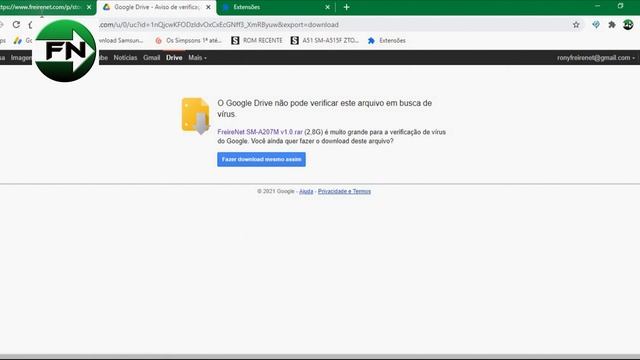Select Drive in Google bar
This screenshot has width=640, height=360.
pos(174,58)
